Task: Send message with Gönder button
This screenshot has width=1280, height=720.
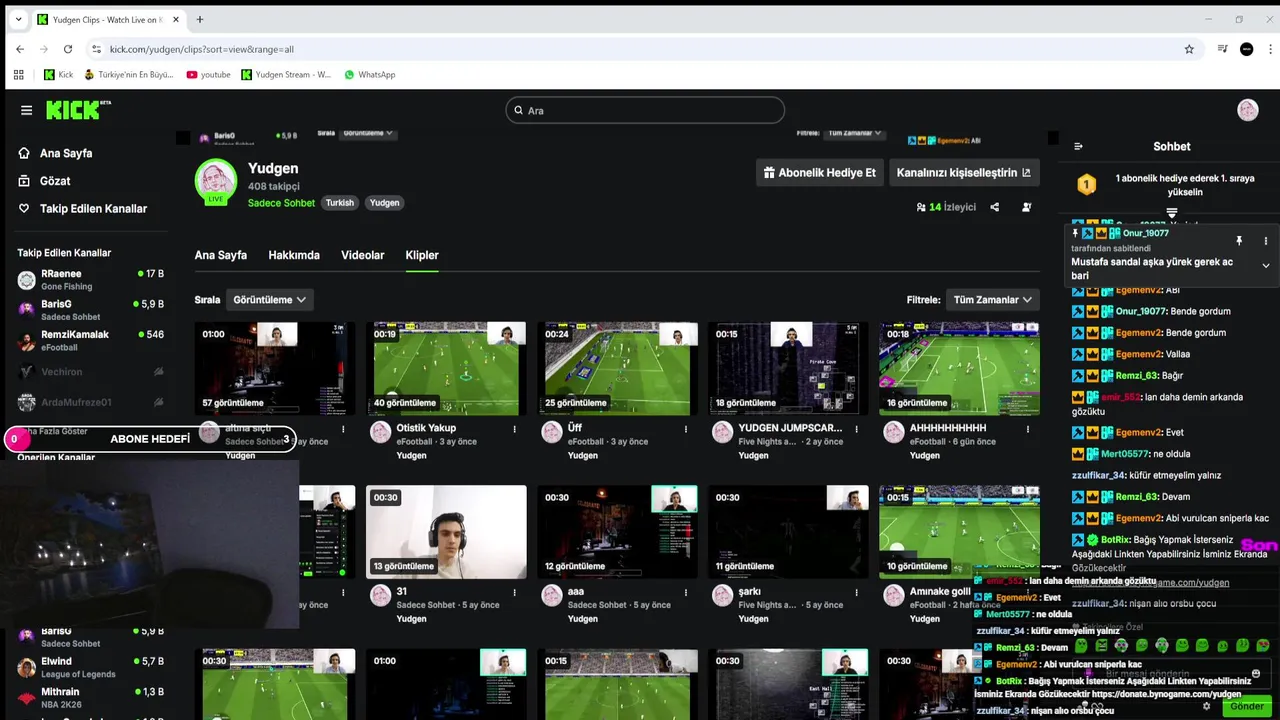Action: click(x=1246, y=706)
